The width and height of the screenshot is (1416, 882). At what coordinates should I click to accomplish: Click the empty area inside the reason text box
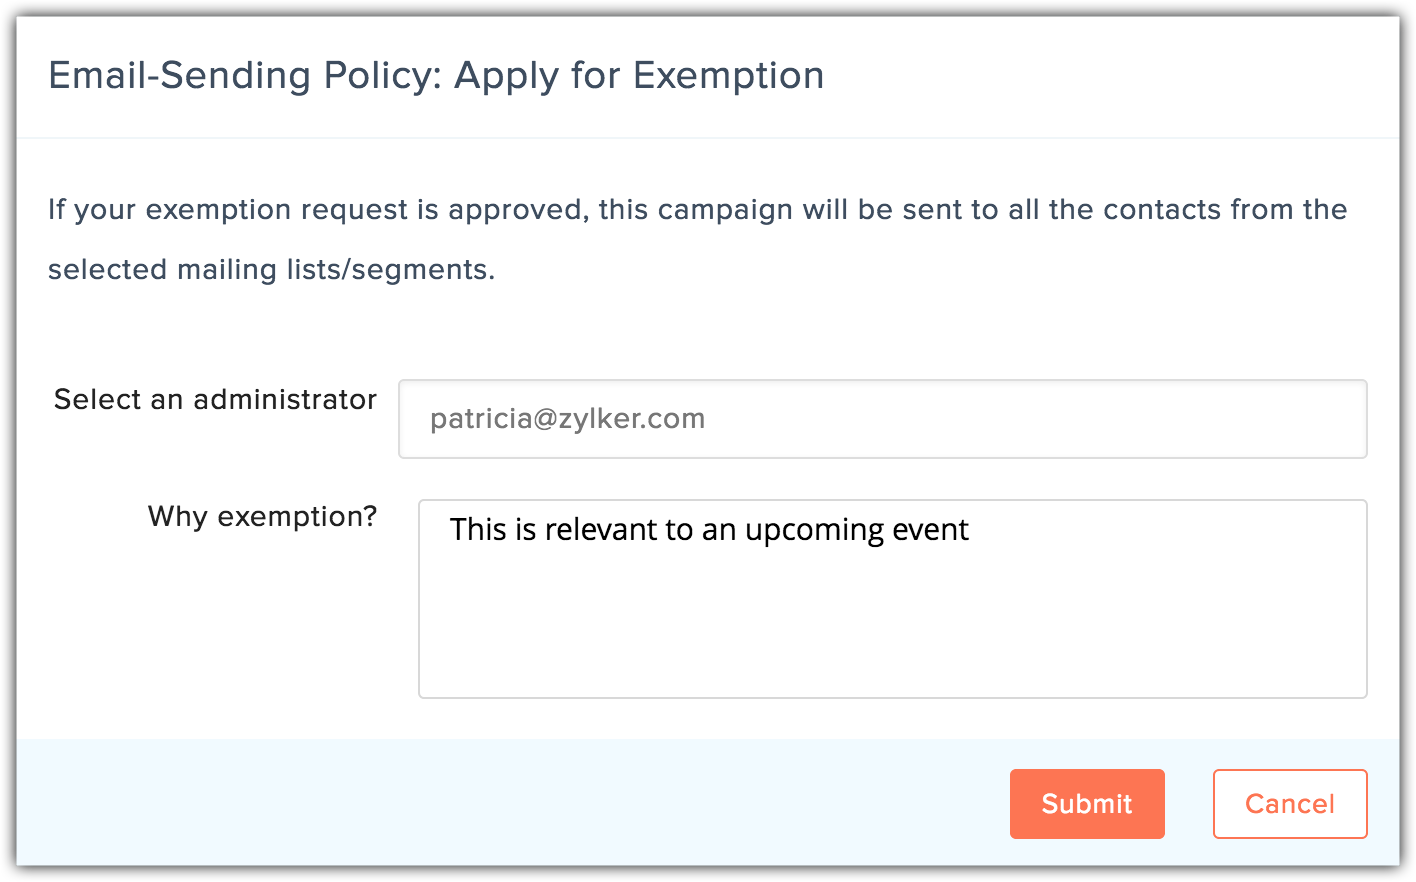[892, 630]
